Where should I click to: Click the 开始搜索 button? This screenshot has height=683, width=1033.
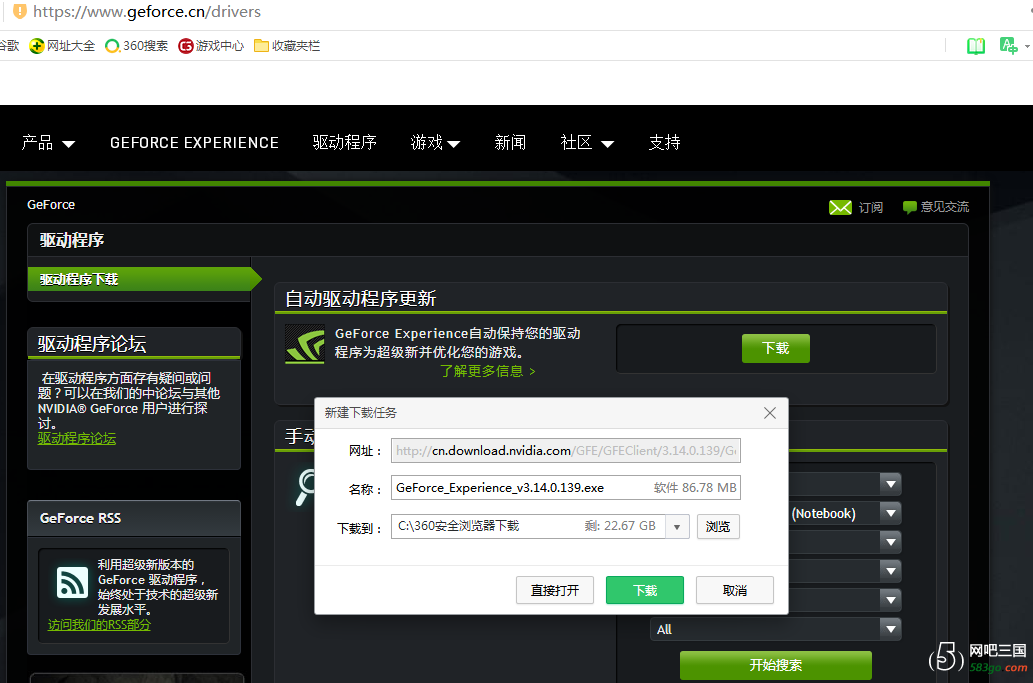(775, 665)
